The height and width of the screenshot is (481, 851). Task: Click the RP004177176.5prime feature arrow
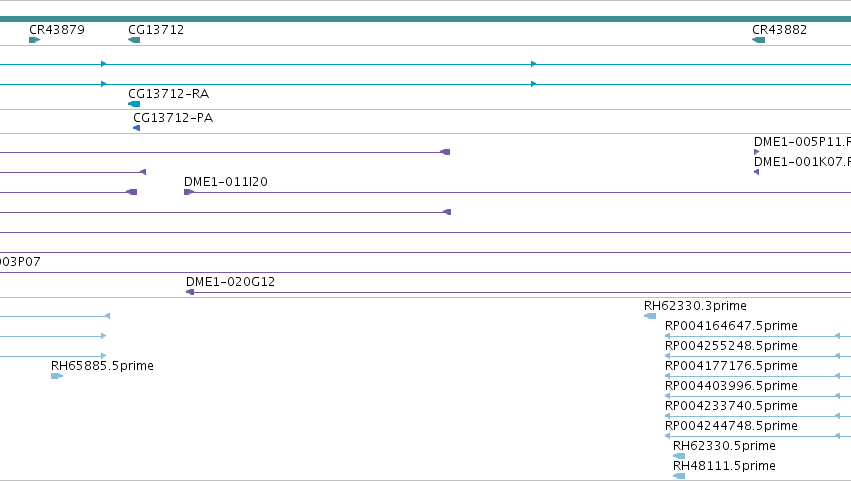click(x=668, y=376)
